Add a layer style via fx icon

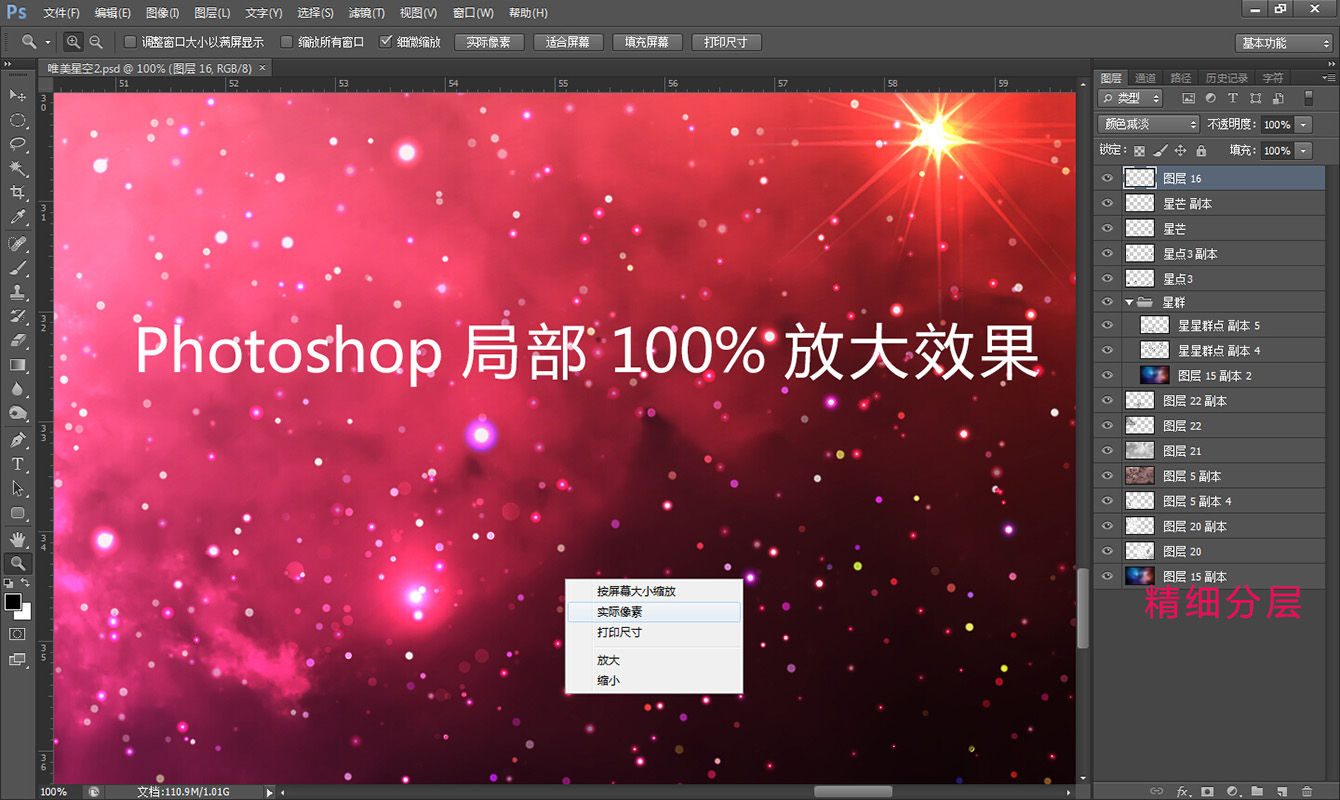(x=1183, y=791)
